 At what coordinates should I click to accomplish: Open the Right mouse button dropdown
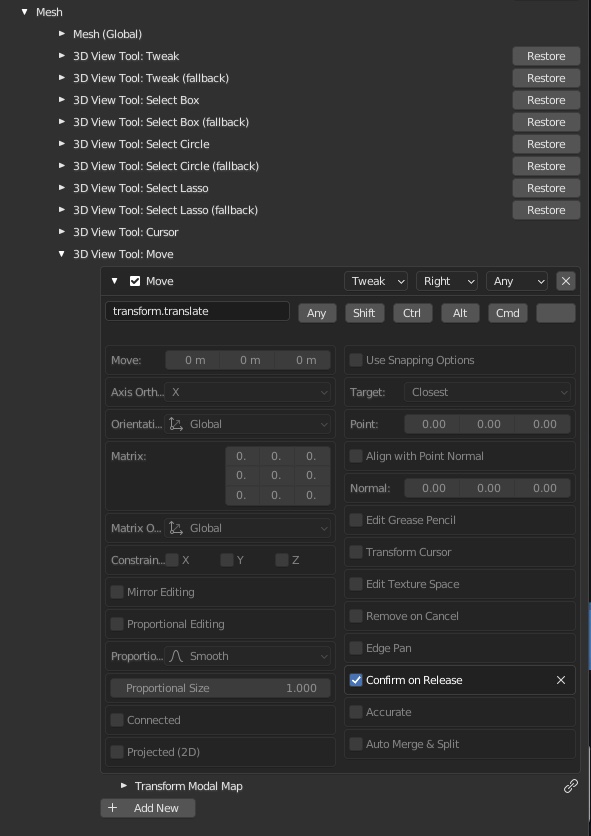(x=446, y=281)
